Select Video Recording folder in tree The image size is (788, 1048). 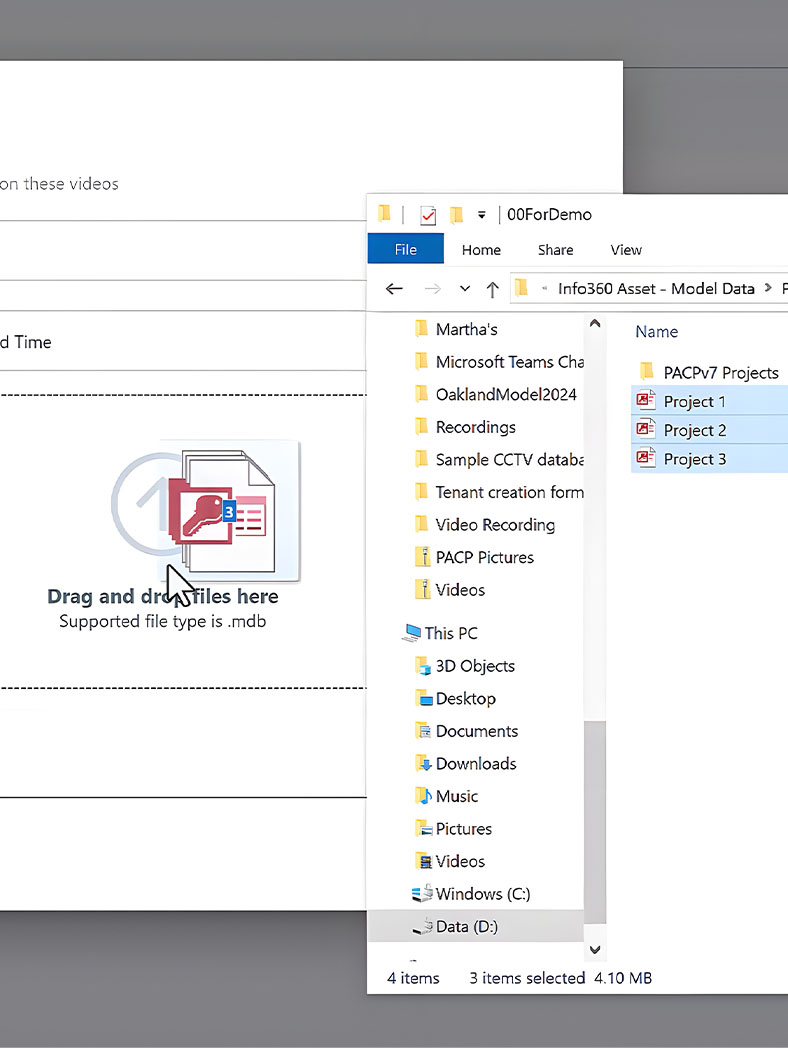495,525
